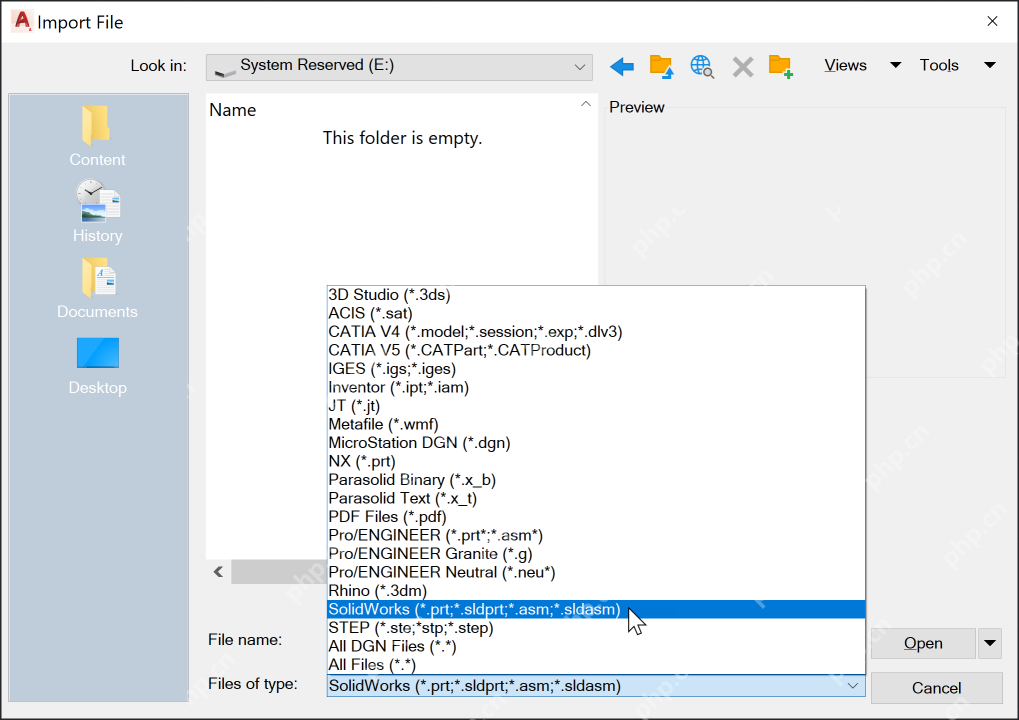The width and height of the screenshot is (1019, 720).
Task: Select Rhino (*.3dm) file type
Action: [x=596, y=591]
